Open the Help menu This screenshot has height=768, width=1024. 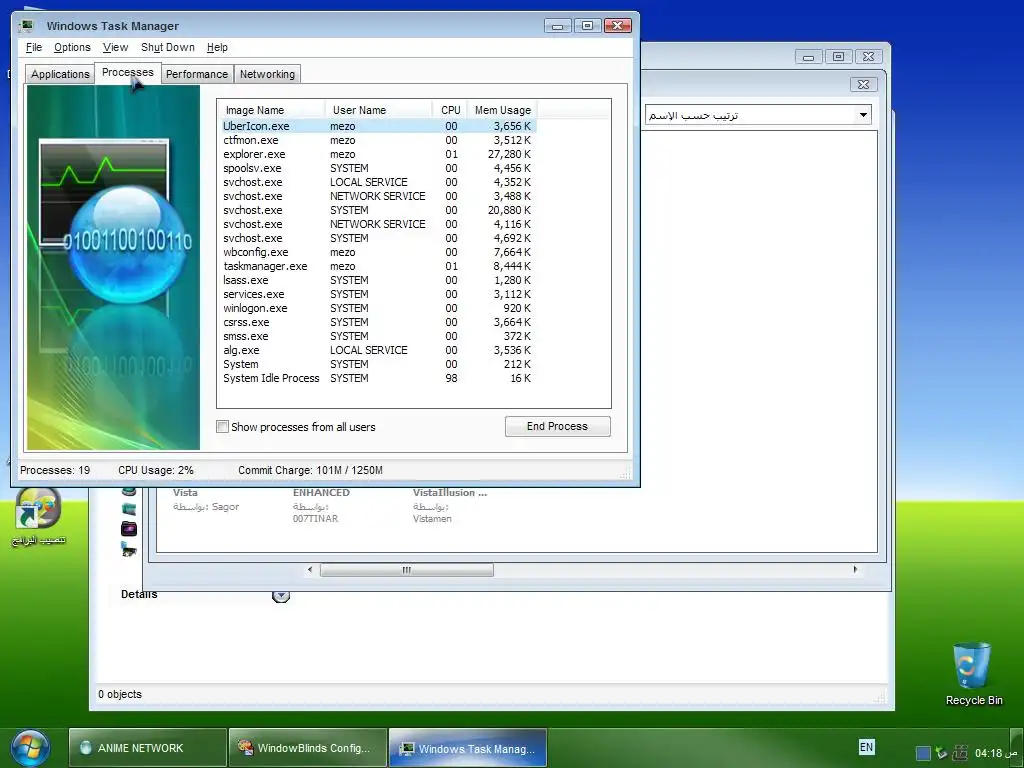[x=217, y=47]
